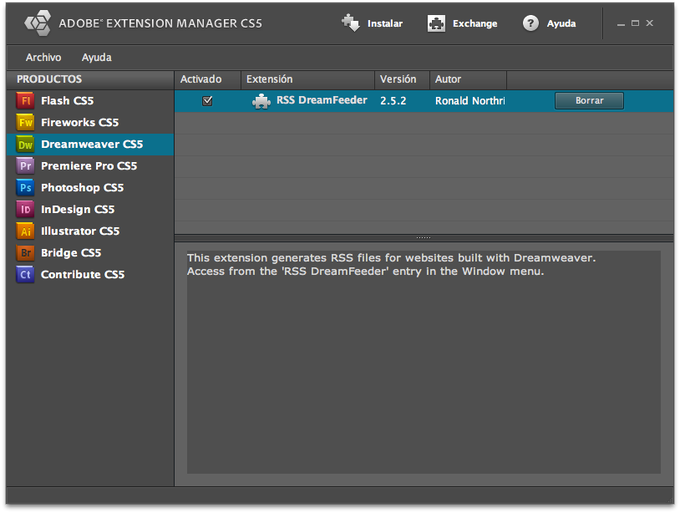Screen dimensions: 680x513
Task: Select InDesign CS5 product label
Action: [78, 209]
